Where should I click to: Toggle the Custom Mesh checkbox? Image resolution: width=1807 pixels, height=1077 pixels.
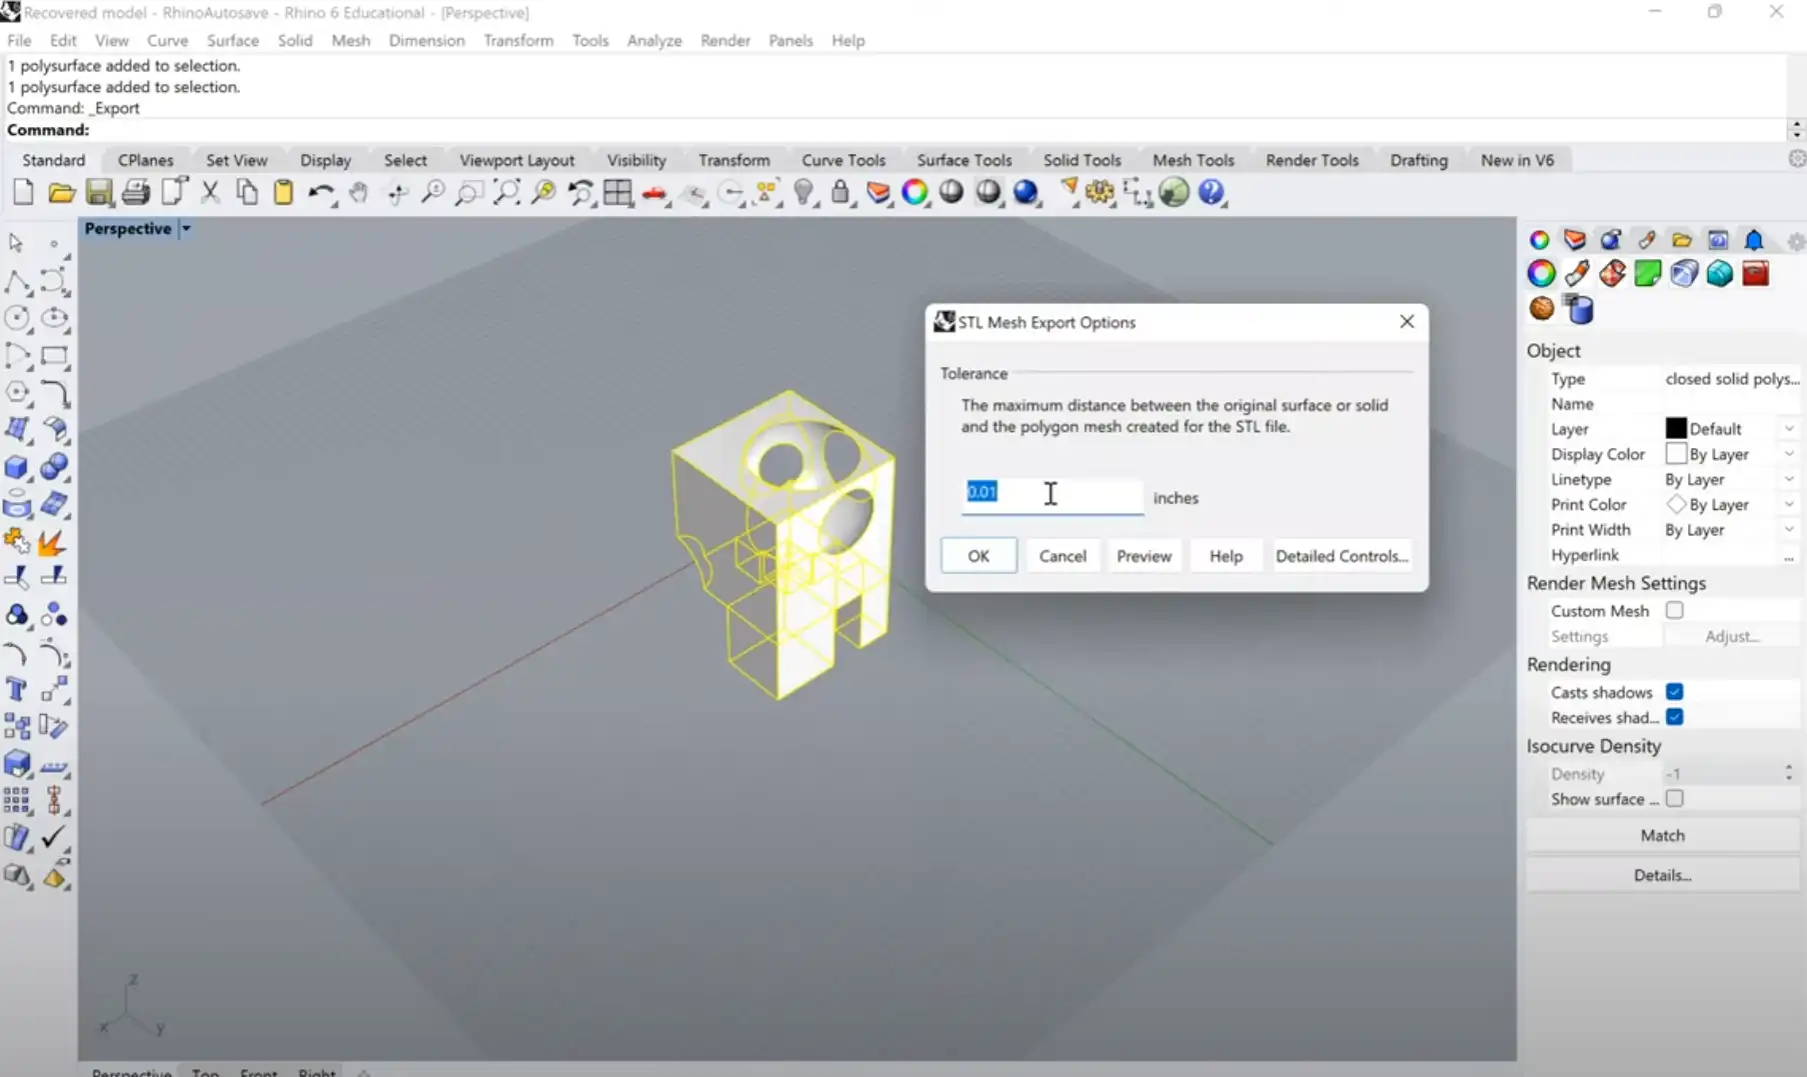click(x=1675, y=610)
